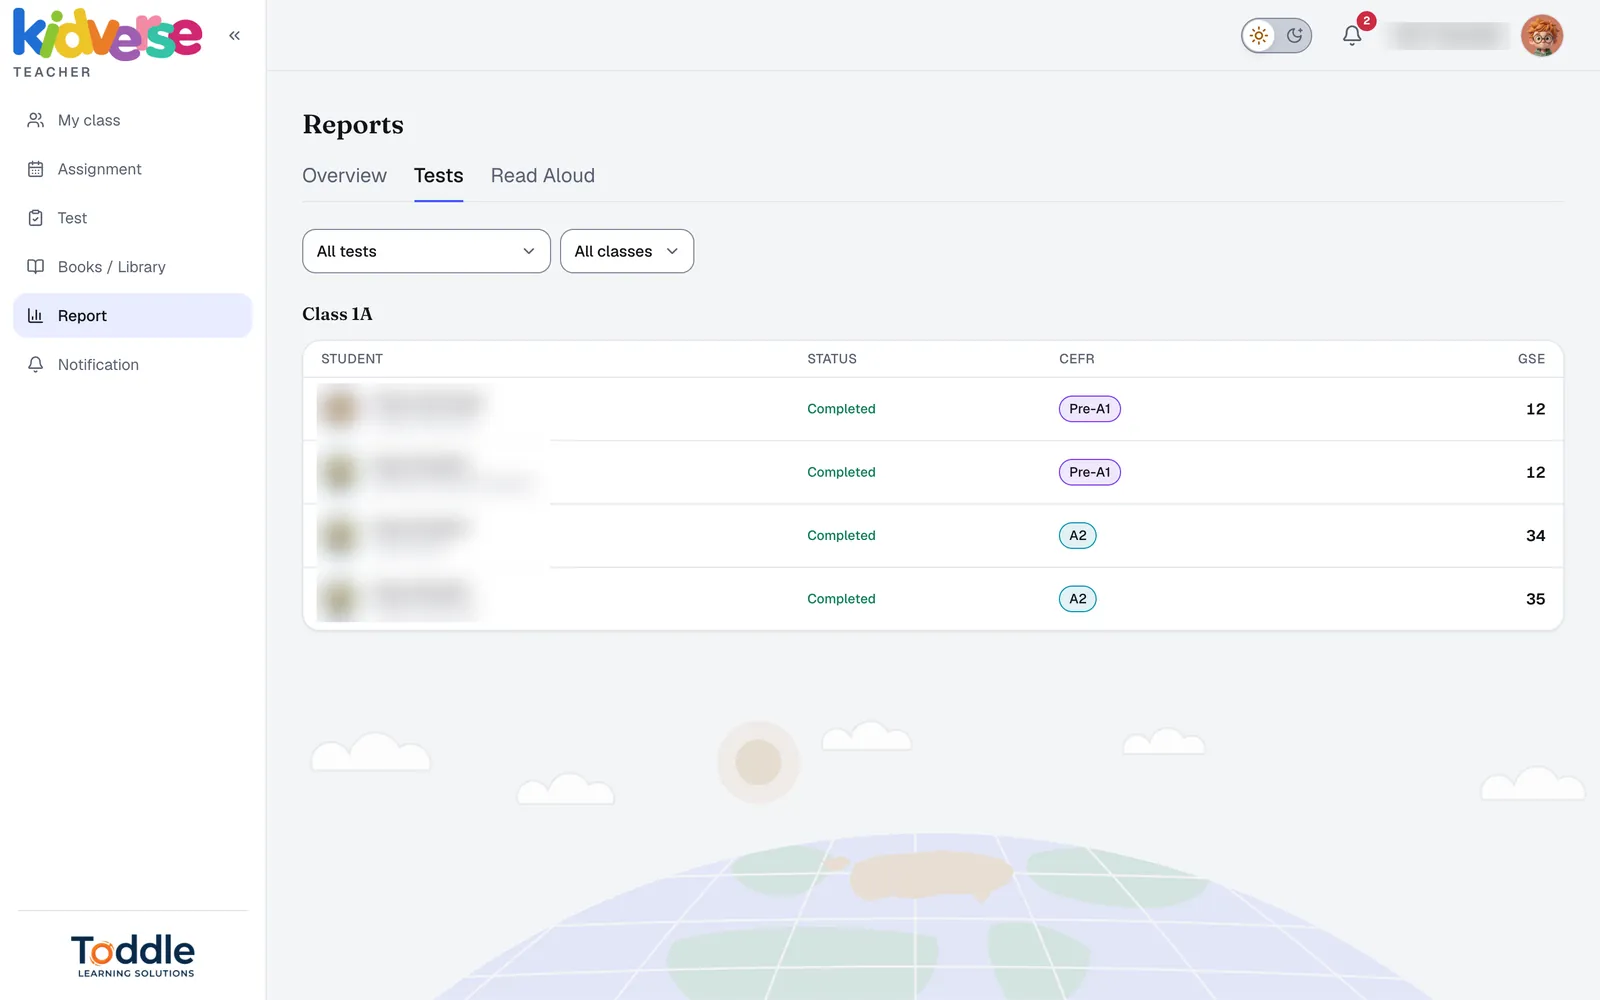Click the CEFR column header
Image resolution: width=1600 pixels, height=1000 pixels.
click(x=1077, y=359)
